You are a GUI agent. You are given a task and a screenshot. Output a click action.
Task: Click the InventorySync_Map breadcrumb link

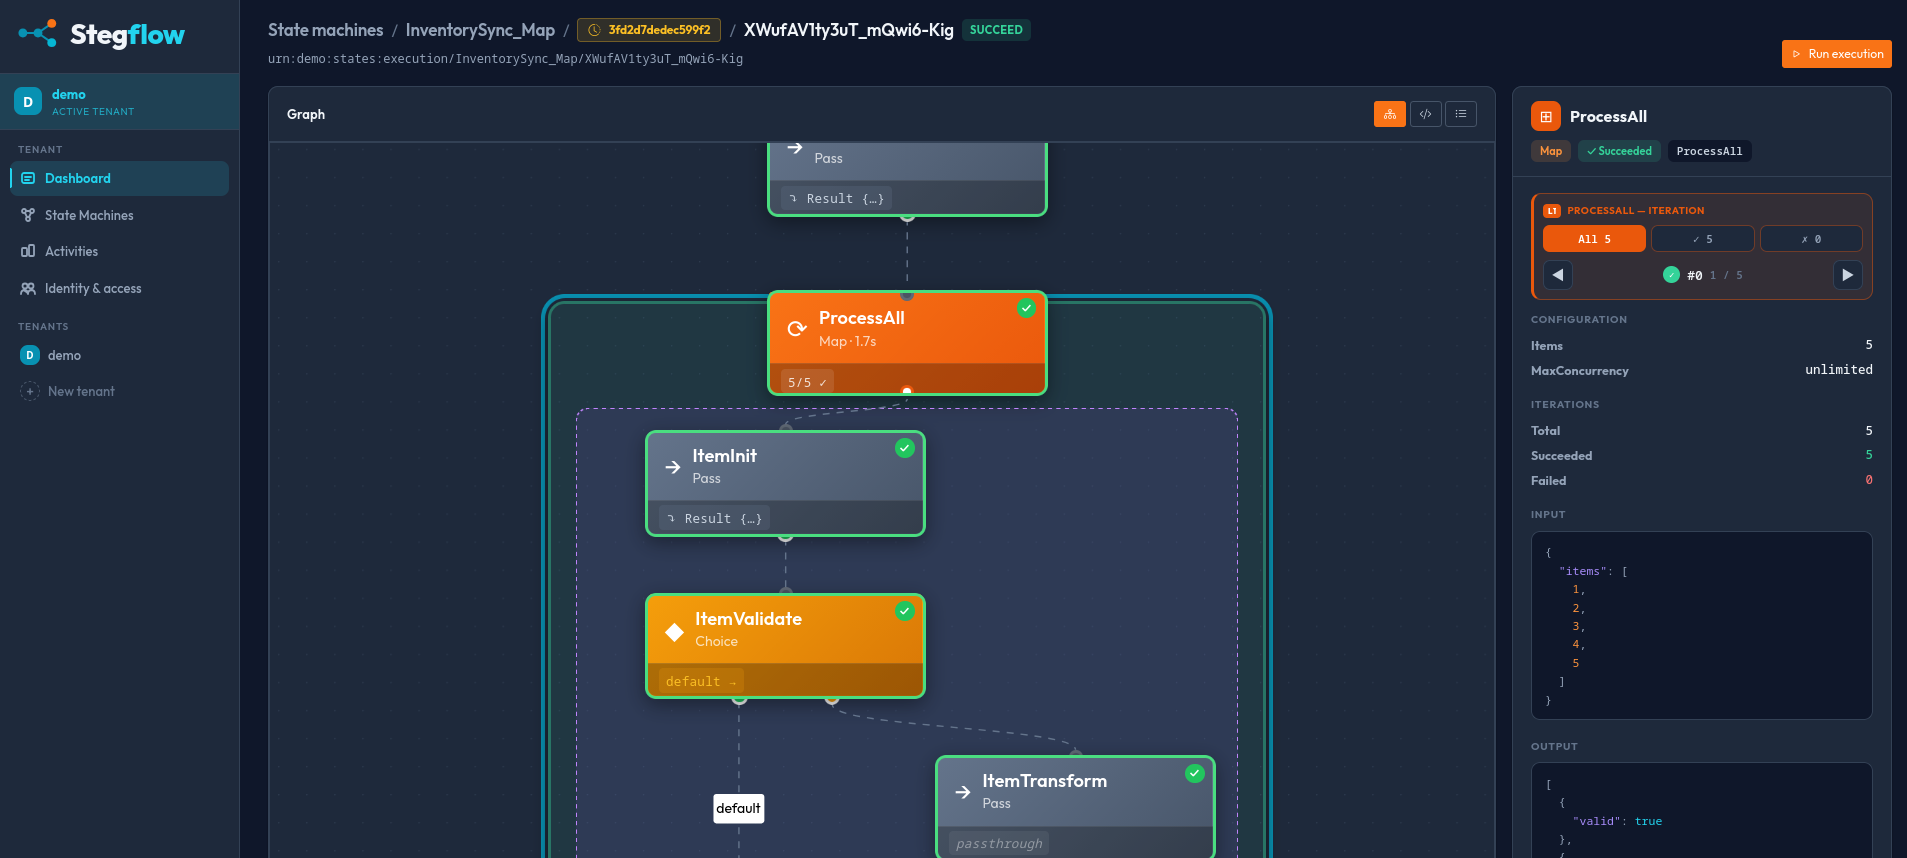click(480, 30)
